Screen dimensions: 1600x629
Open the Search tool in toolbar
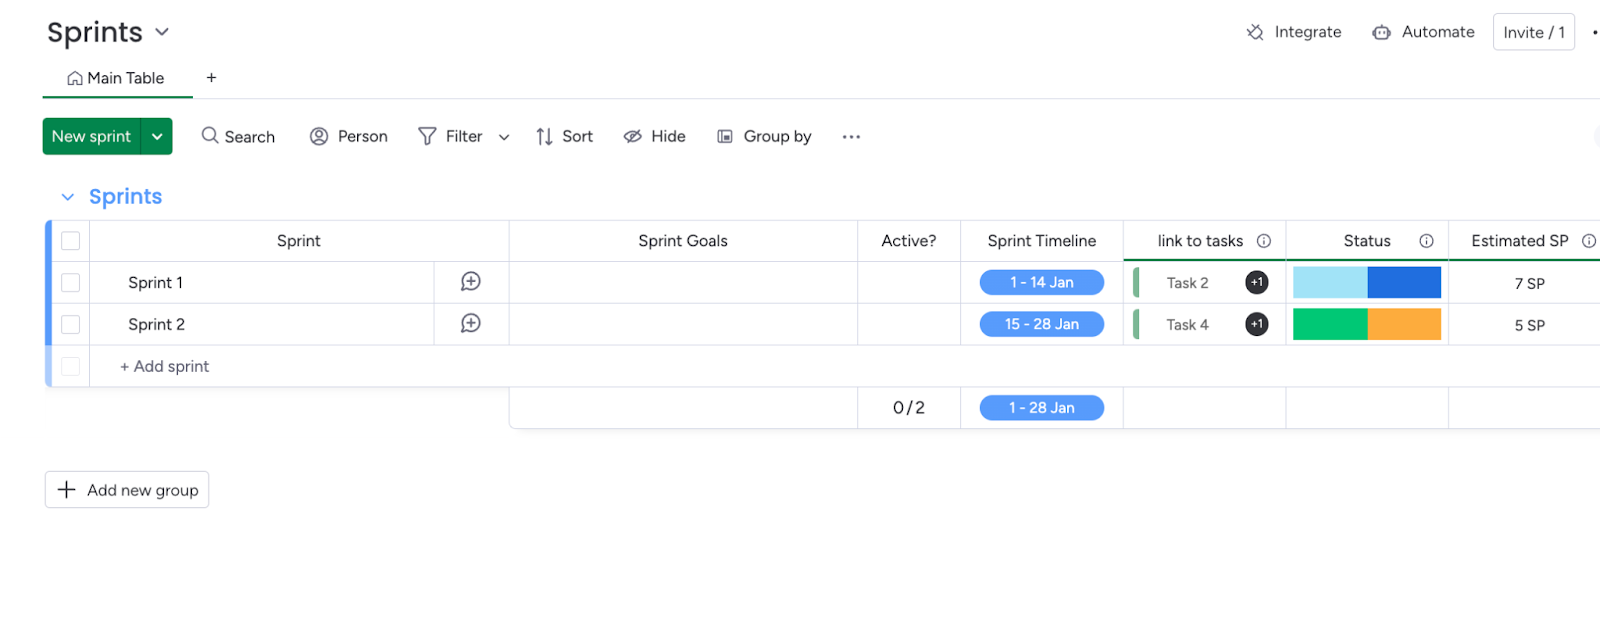coord(238,136)
